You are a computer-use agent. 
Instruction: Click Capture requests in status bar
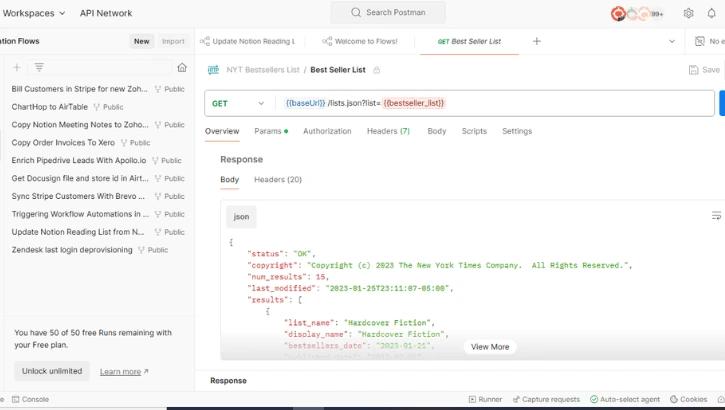[546, 399]
